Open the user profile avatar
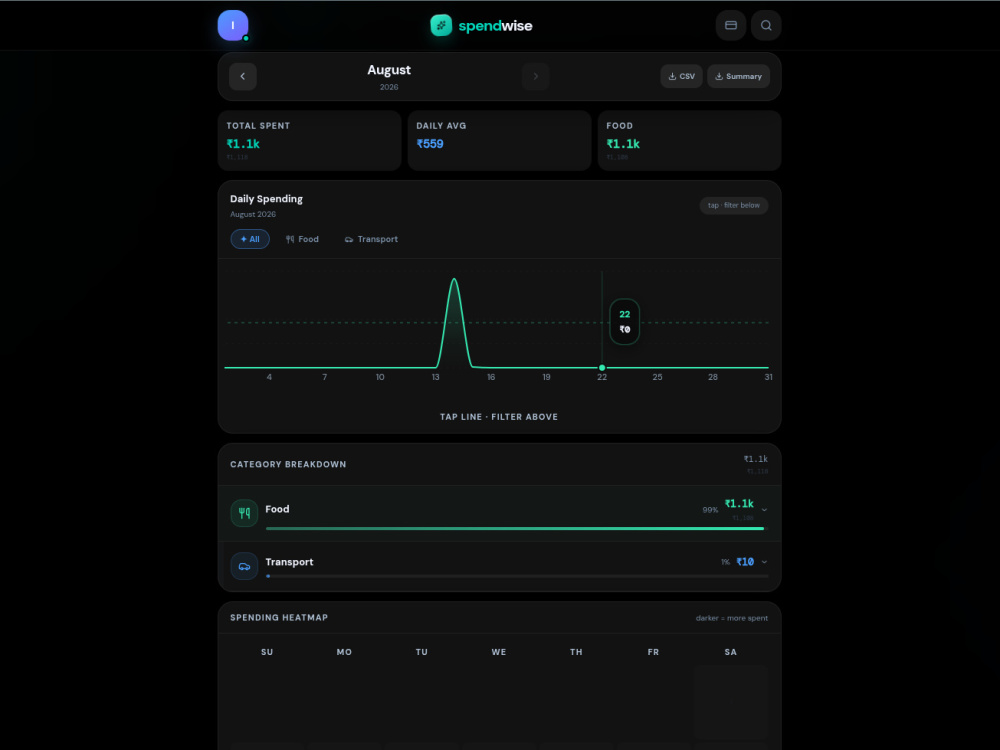This screenshot has width=1000, height=750. (233, 26)
